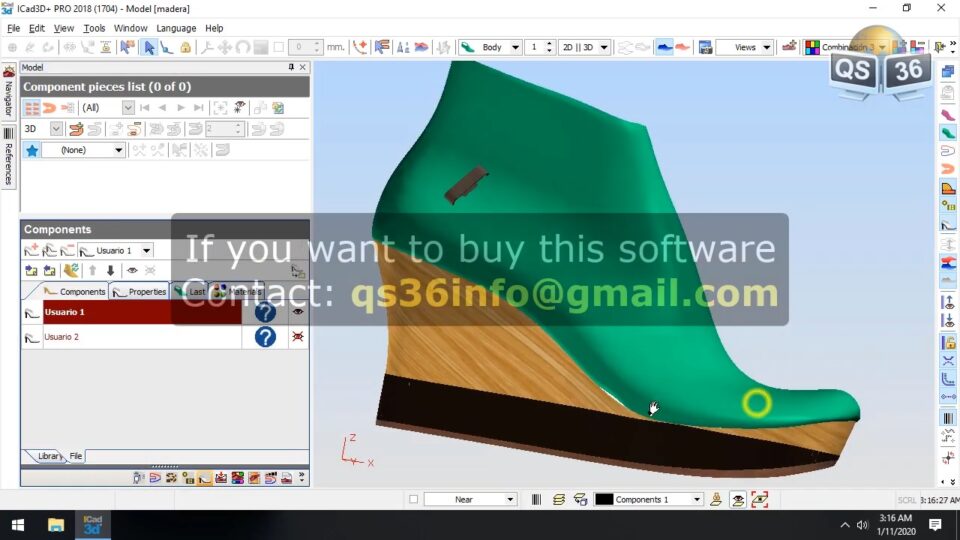Expand bottom panel toolbar overflow chevron
Screen dimensions: 960x540
point(301,478)
